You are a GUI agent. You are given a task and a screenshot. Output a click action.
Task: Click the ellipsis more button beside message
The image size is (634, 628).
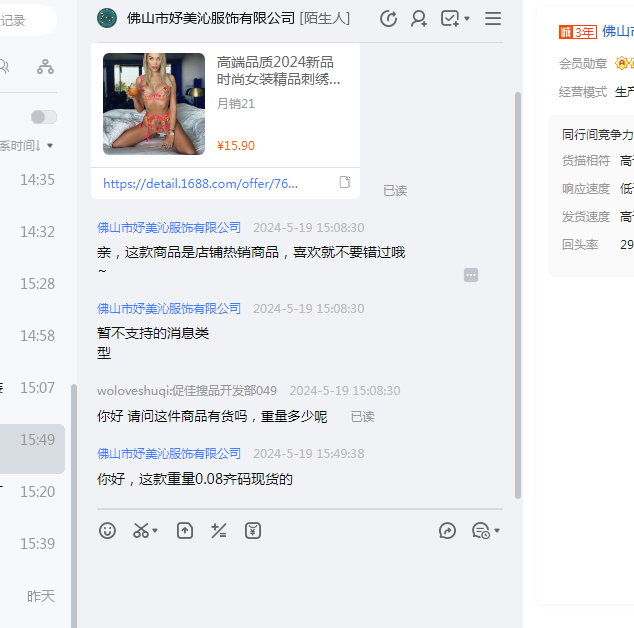(471, 275)
